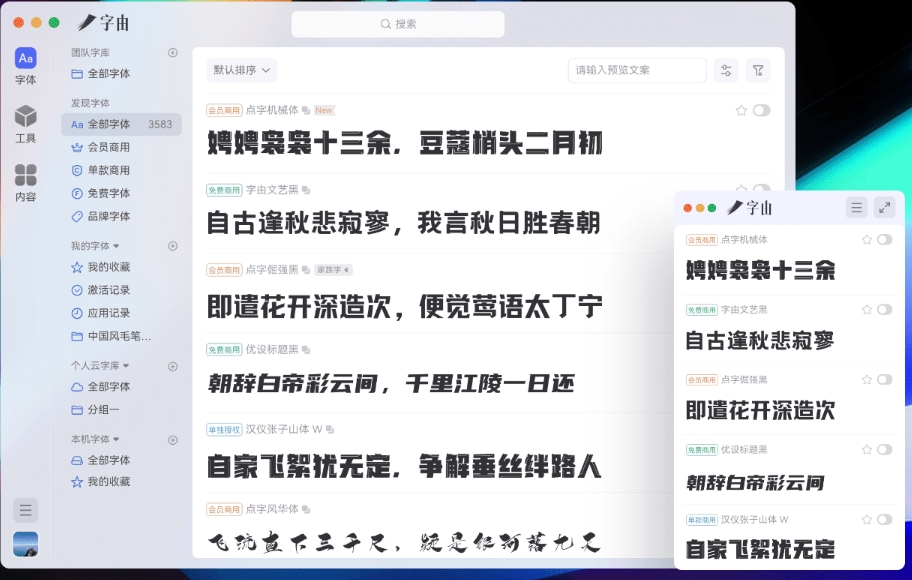Viewport: 912px width, 580px height.
Task: Activate 点字倔强黑 switch in mini window
Action: point(885,379)
